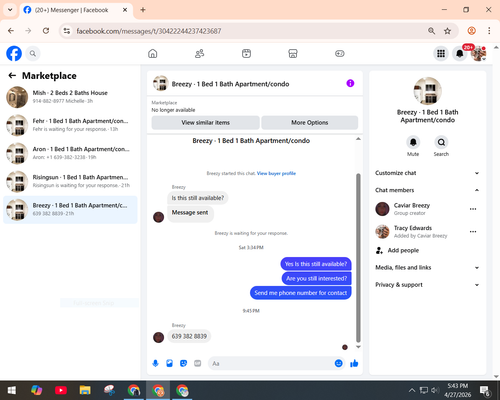Bookmark the page with the star icon
This screenshot has height=400, width=500.
pyautogui.click(x=447, y=31)
